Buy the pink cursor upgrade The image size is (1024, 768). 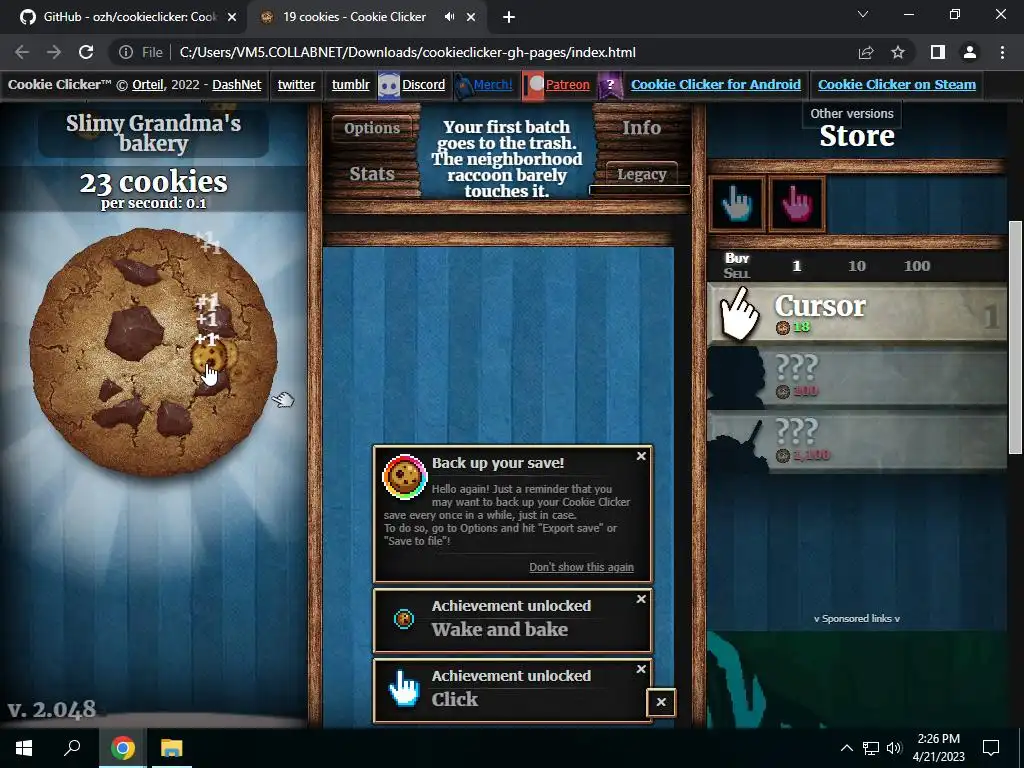tap(797, 204)
